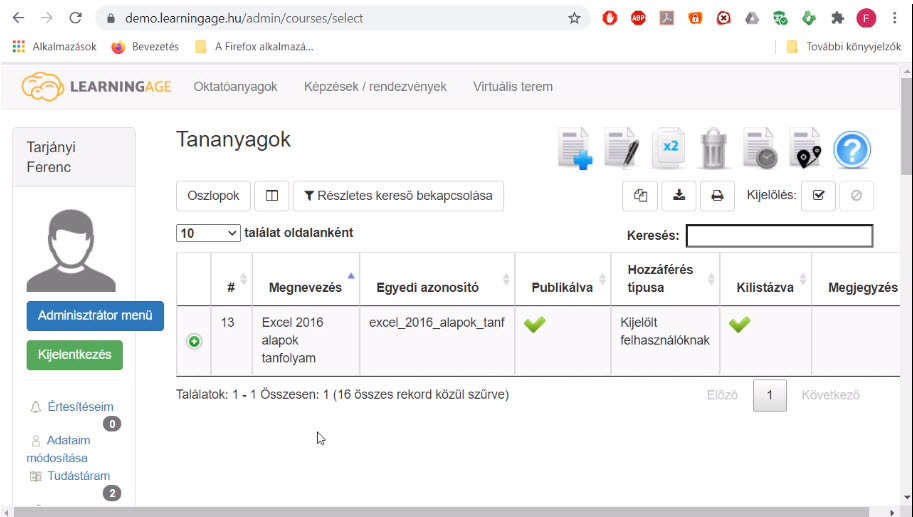
Task: Select all rows with Kijelölés checkbox button
Action: coord(818,196)
